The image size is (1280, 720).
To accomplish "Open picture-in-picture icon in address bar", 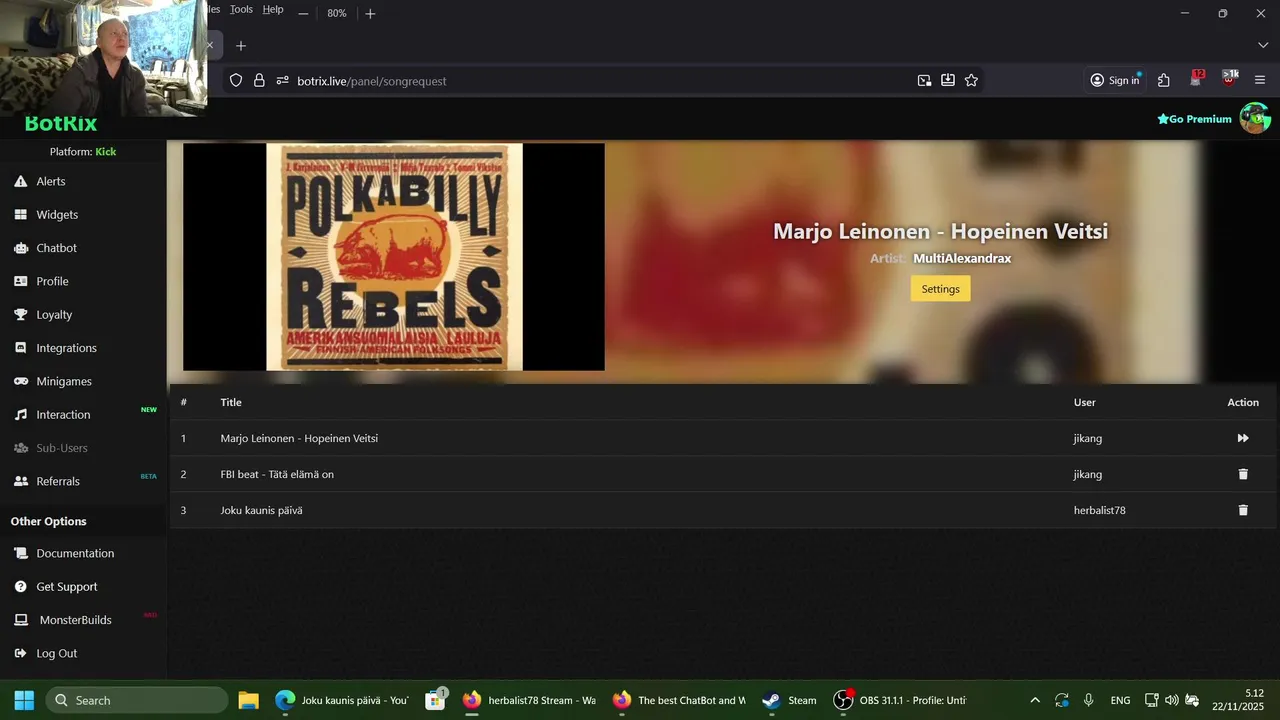I will pyautogui.click(x=924, y=80).
